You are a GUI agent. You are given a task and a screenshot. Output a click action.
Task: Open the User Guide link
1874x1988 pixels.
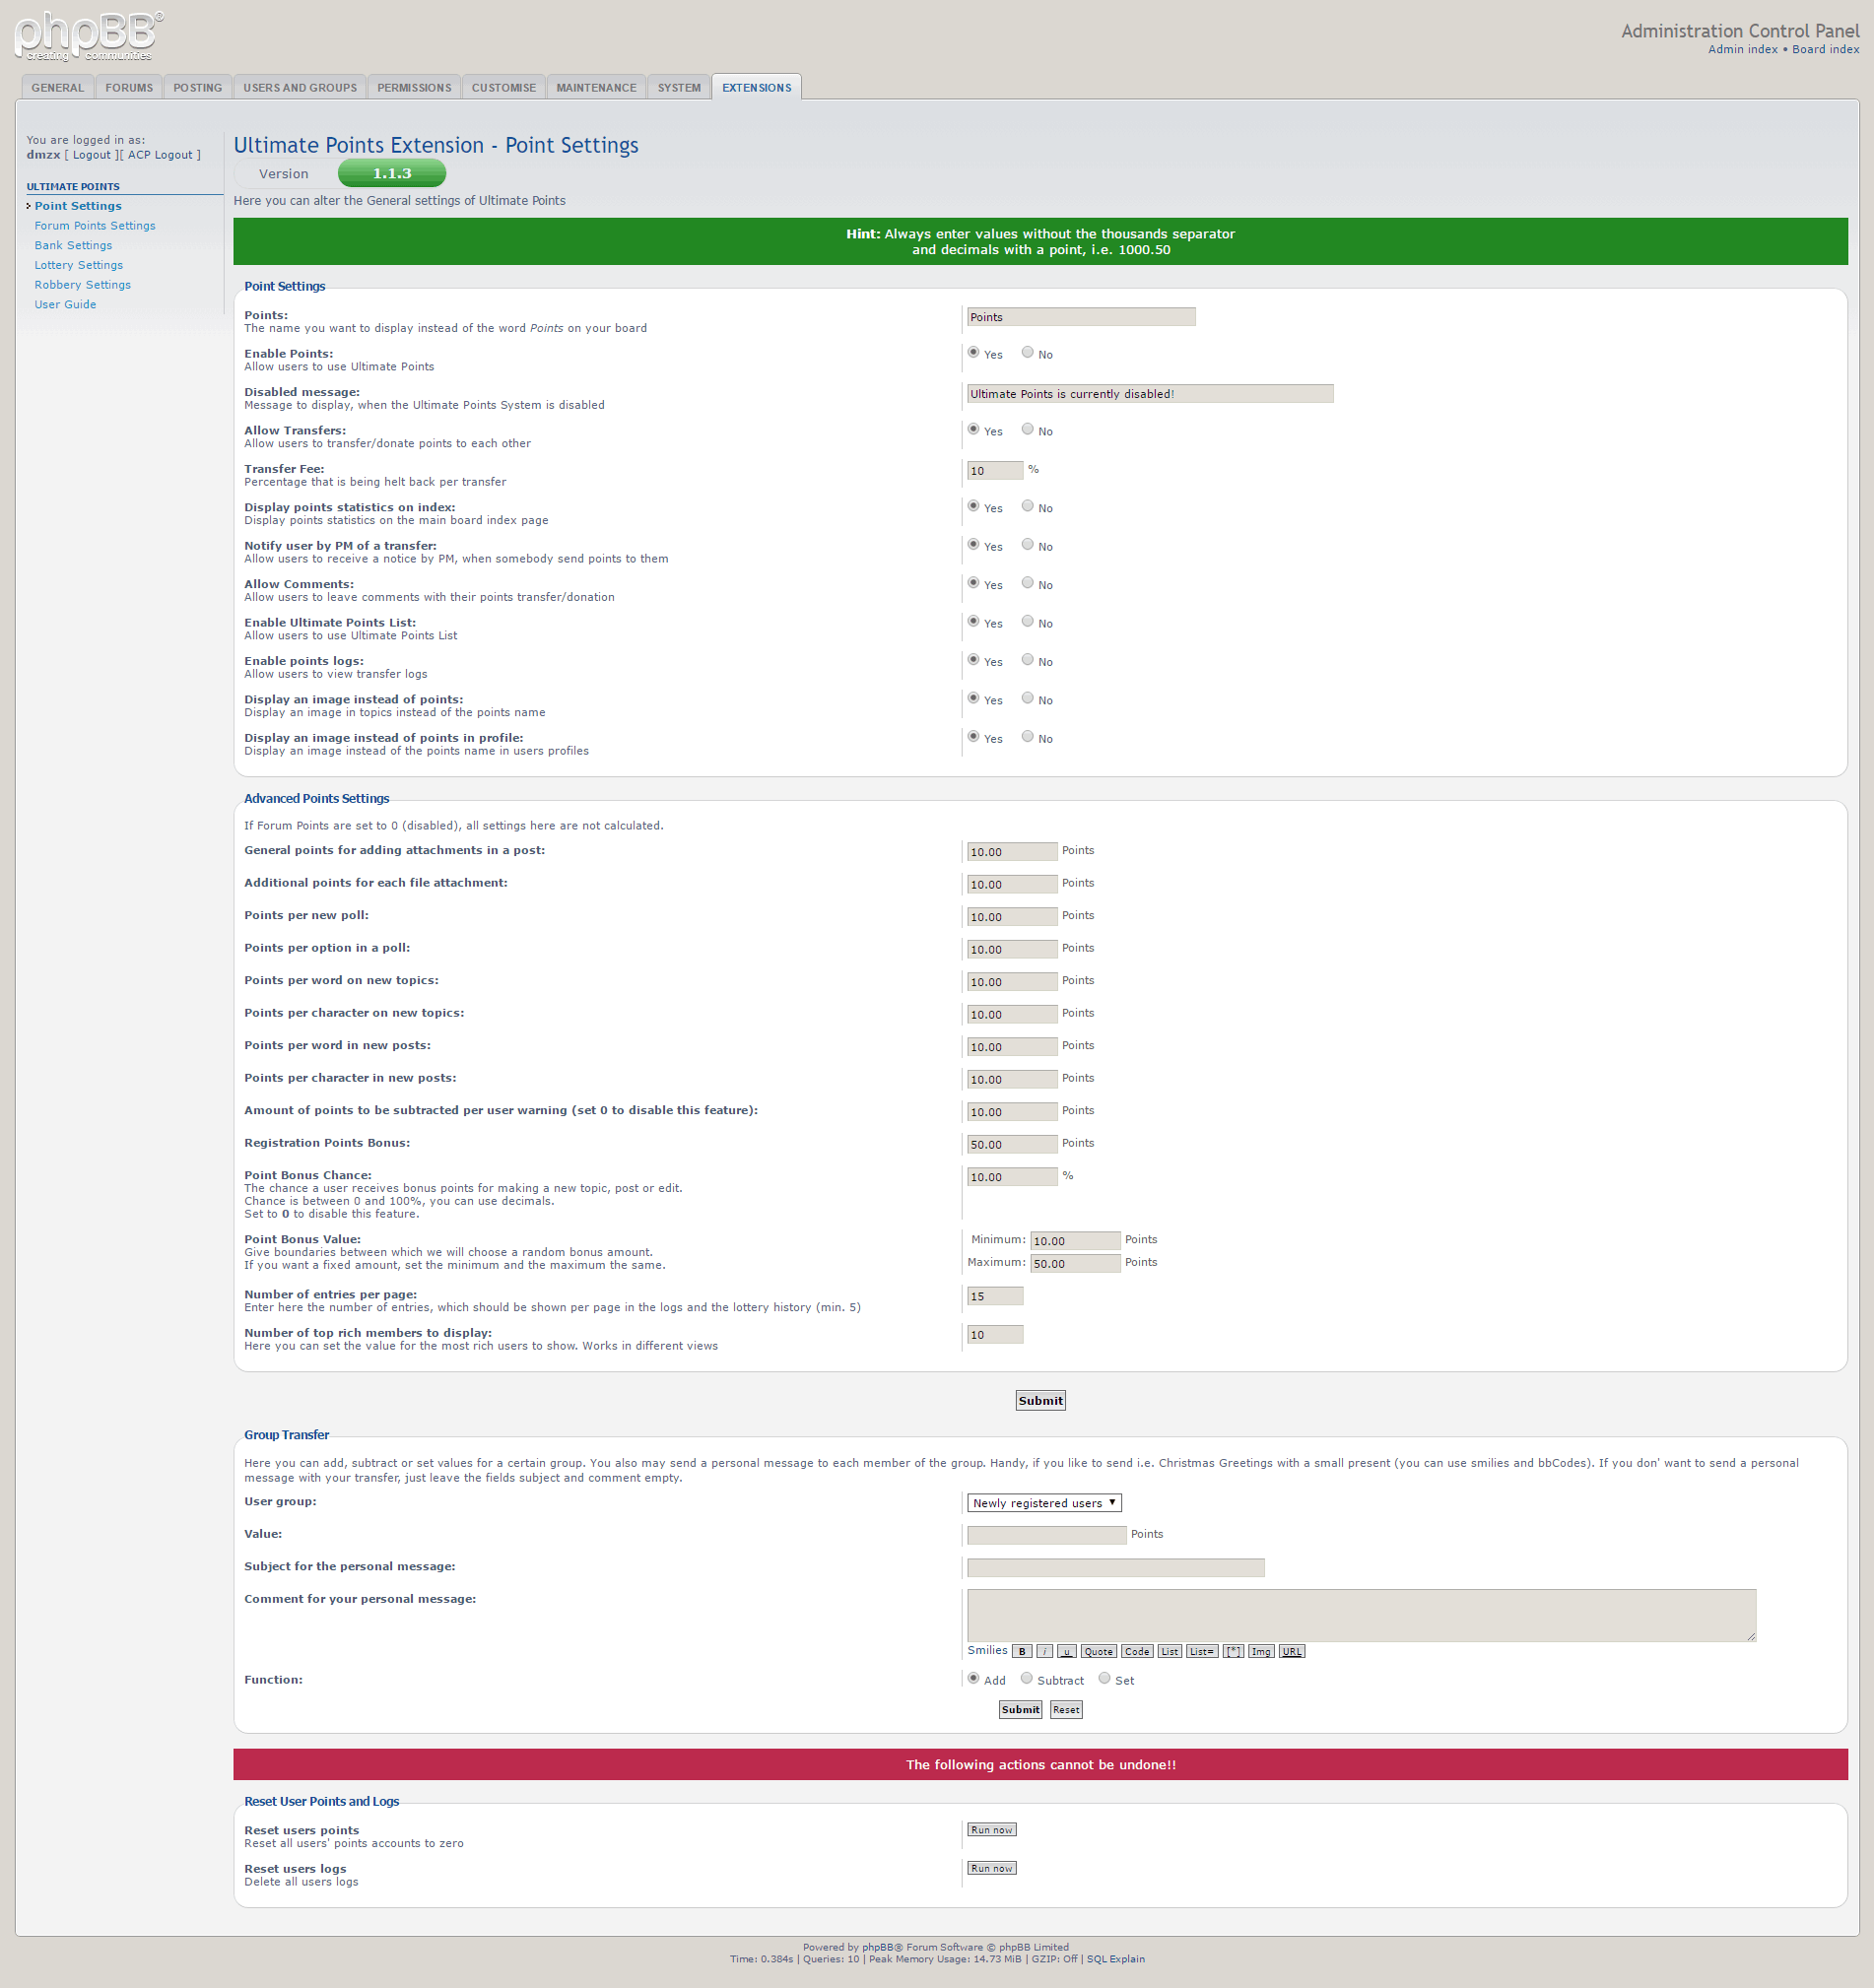pos(65,305)
